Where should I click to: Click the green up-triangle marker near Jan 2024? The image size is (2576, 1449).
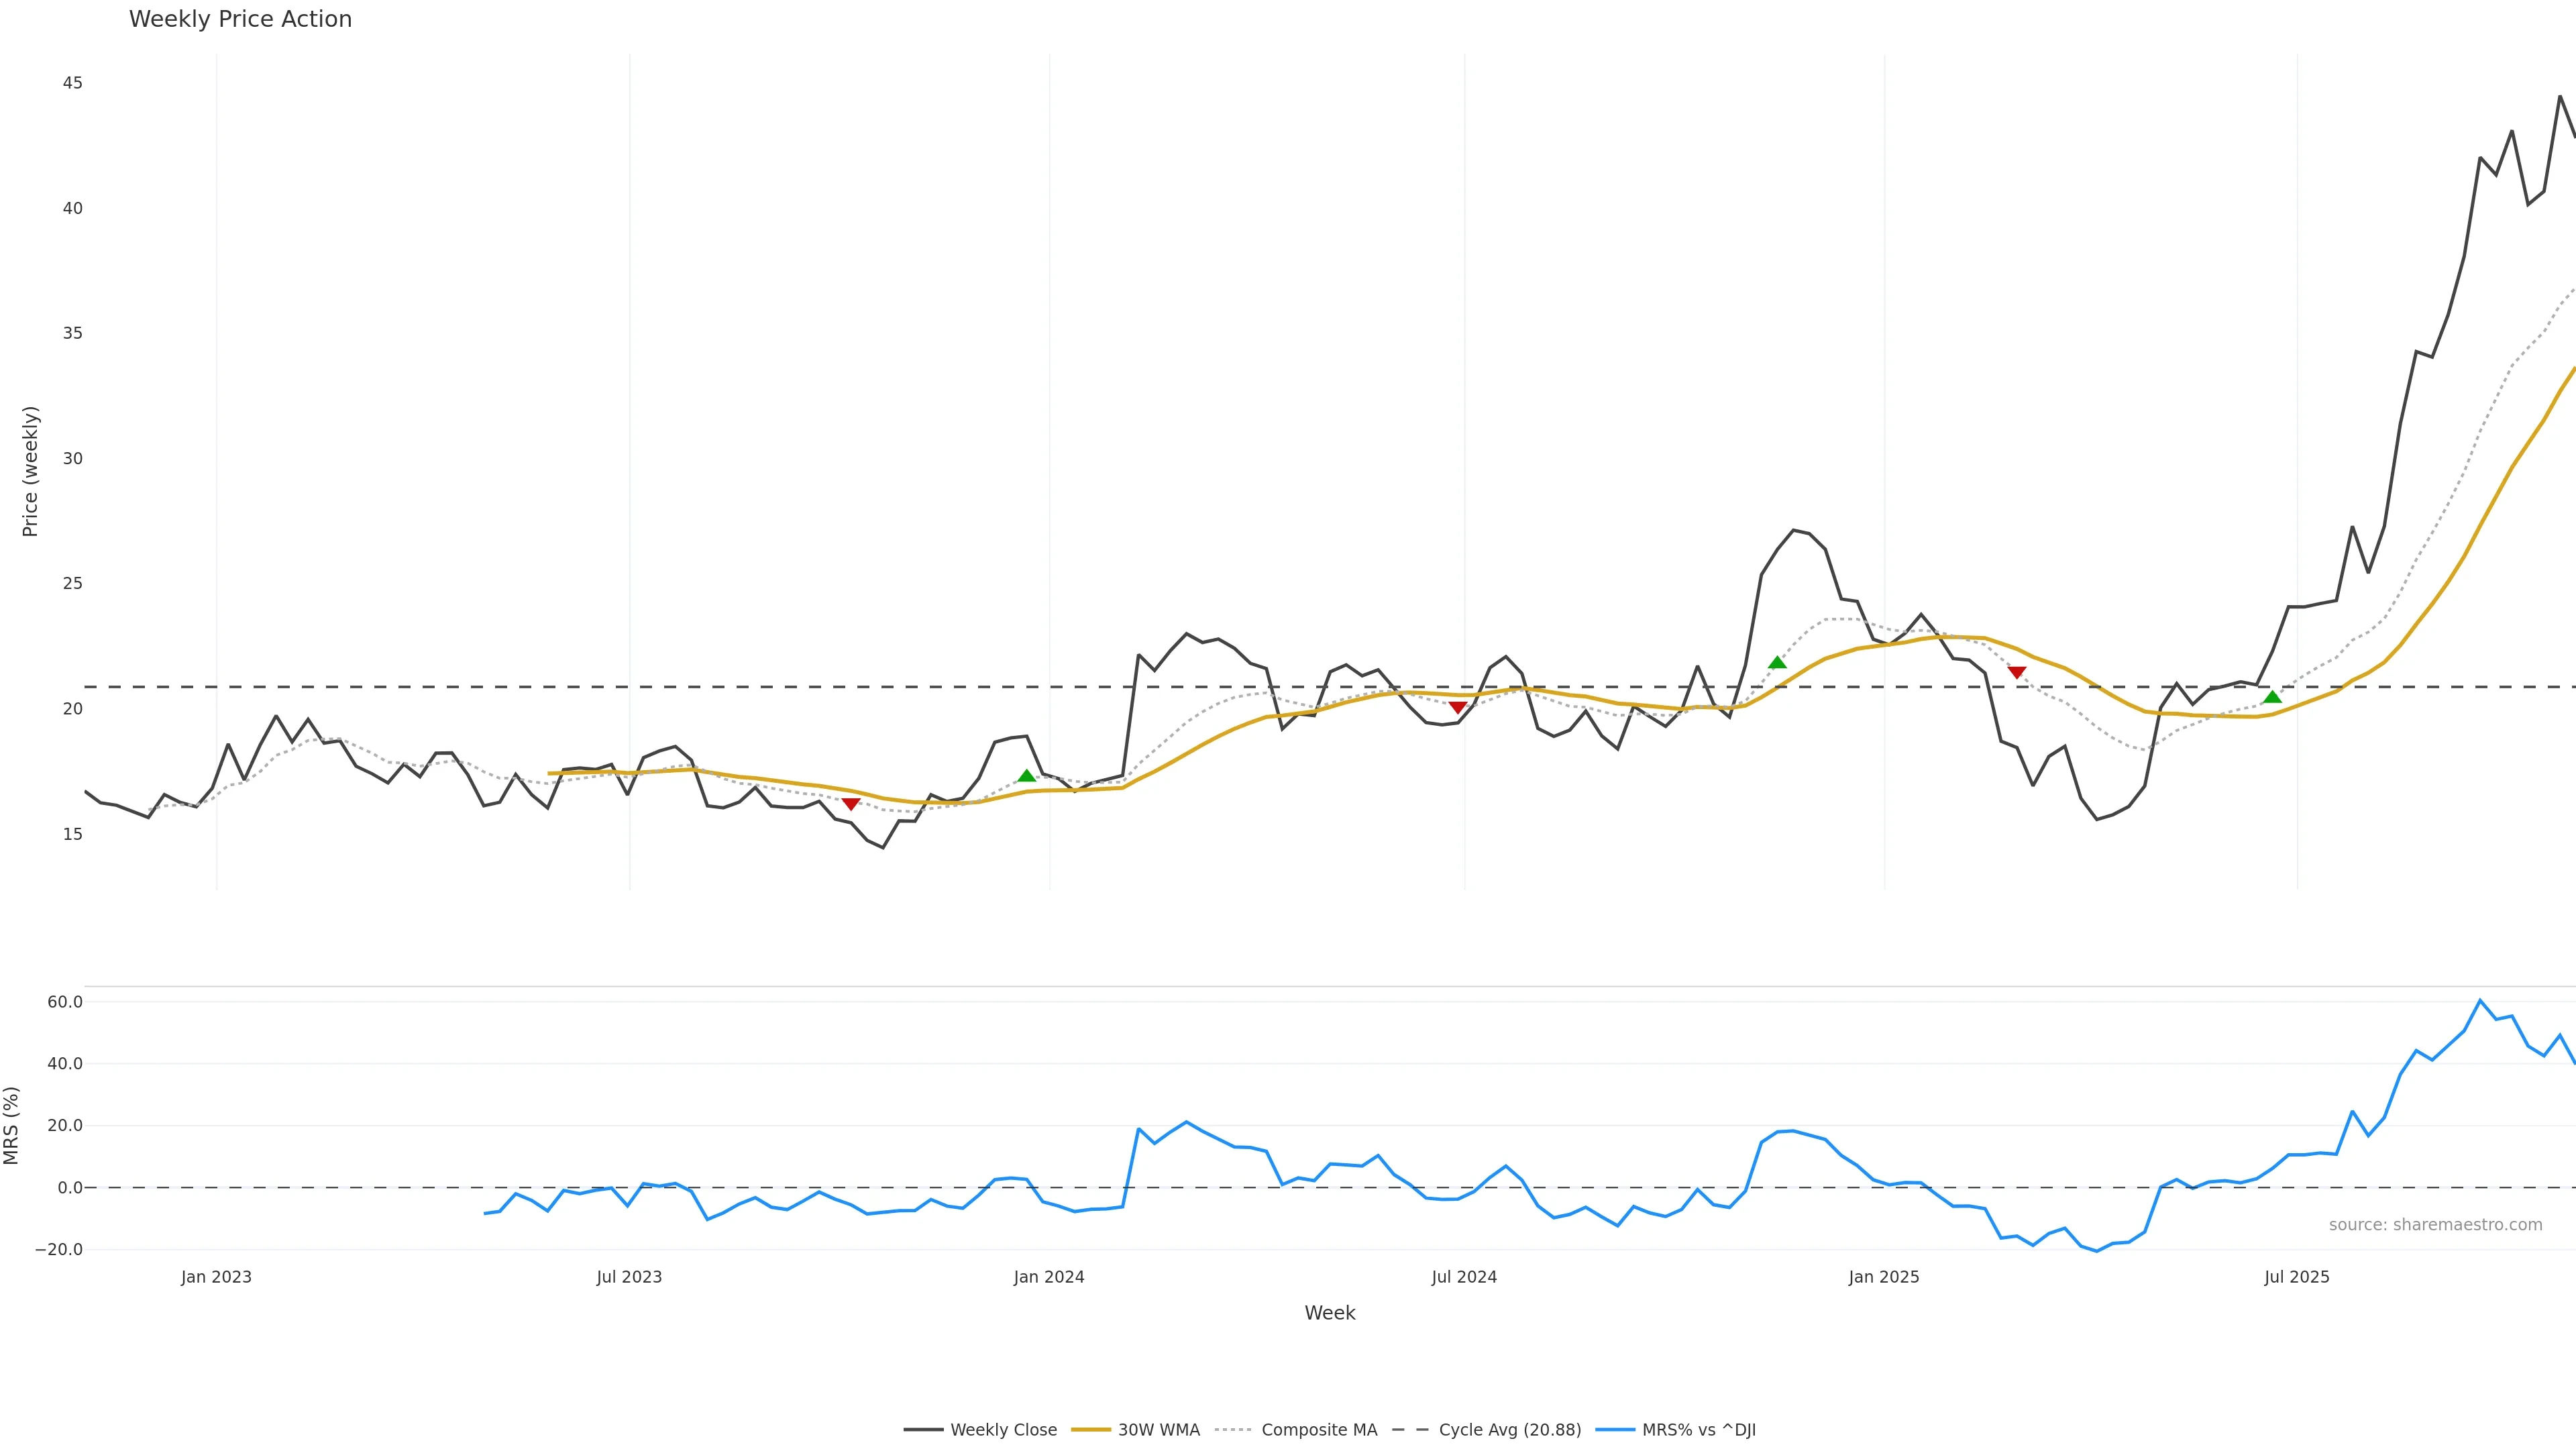[x=1026, y=776]
